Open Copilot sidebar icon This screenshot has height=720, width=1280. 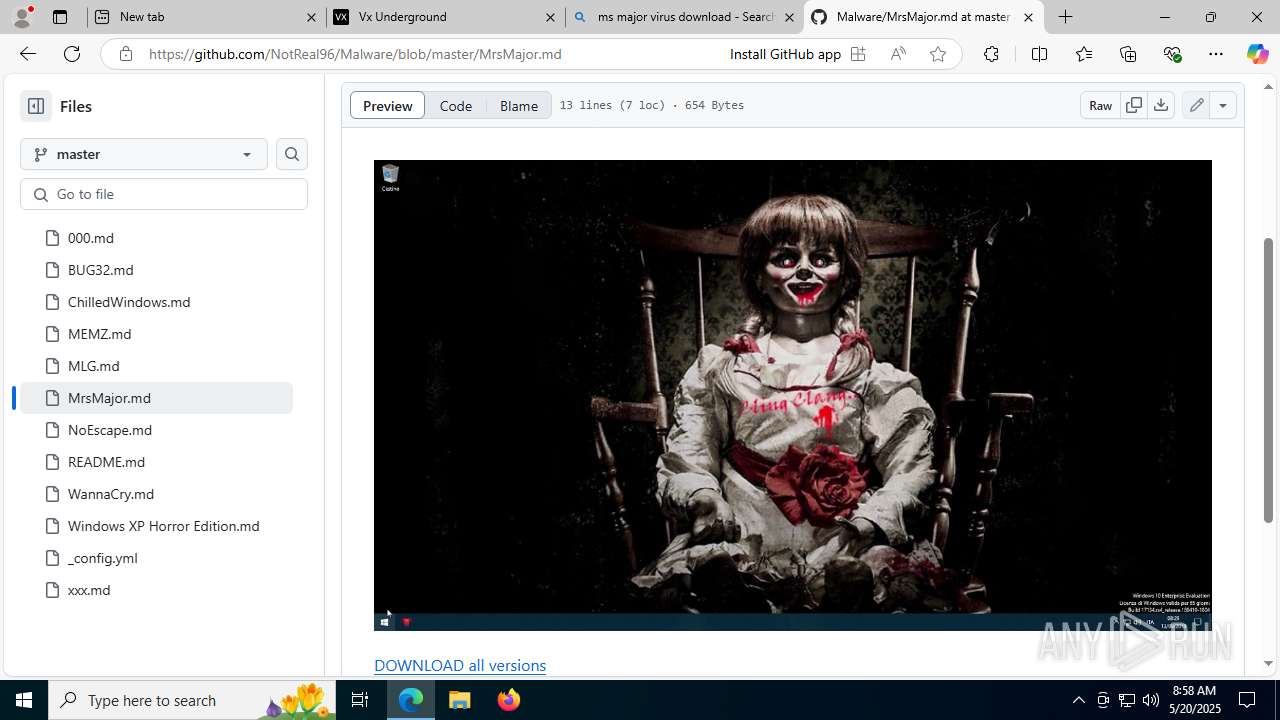click(1257, 54)
